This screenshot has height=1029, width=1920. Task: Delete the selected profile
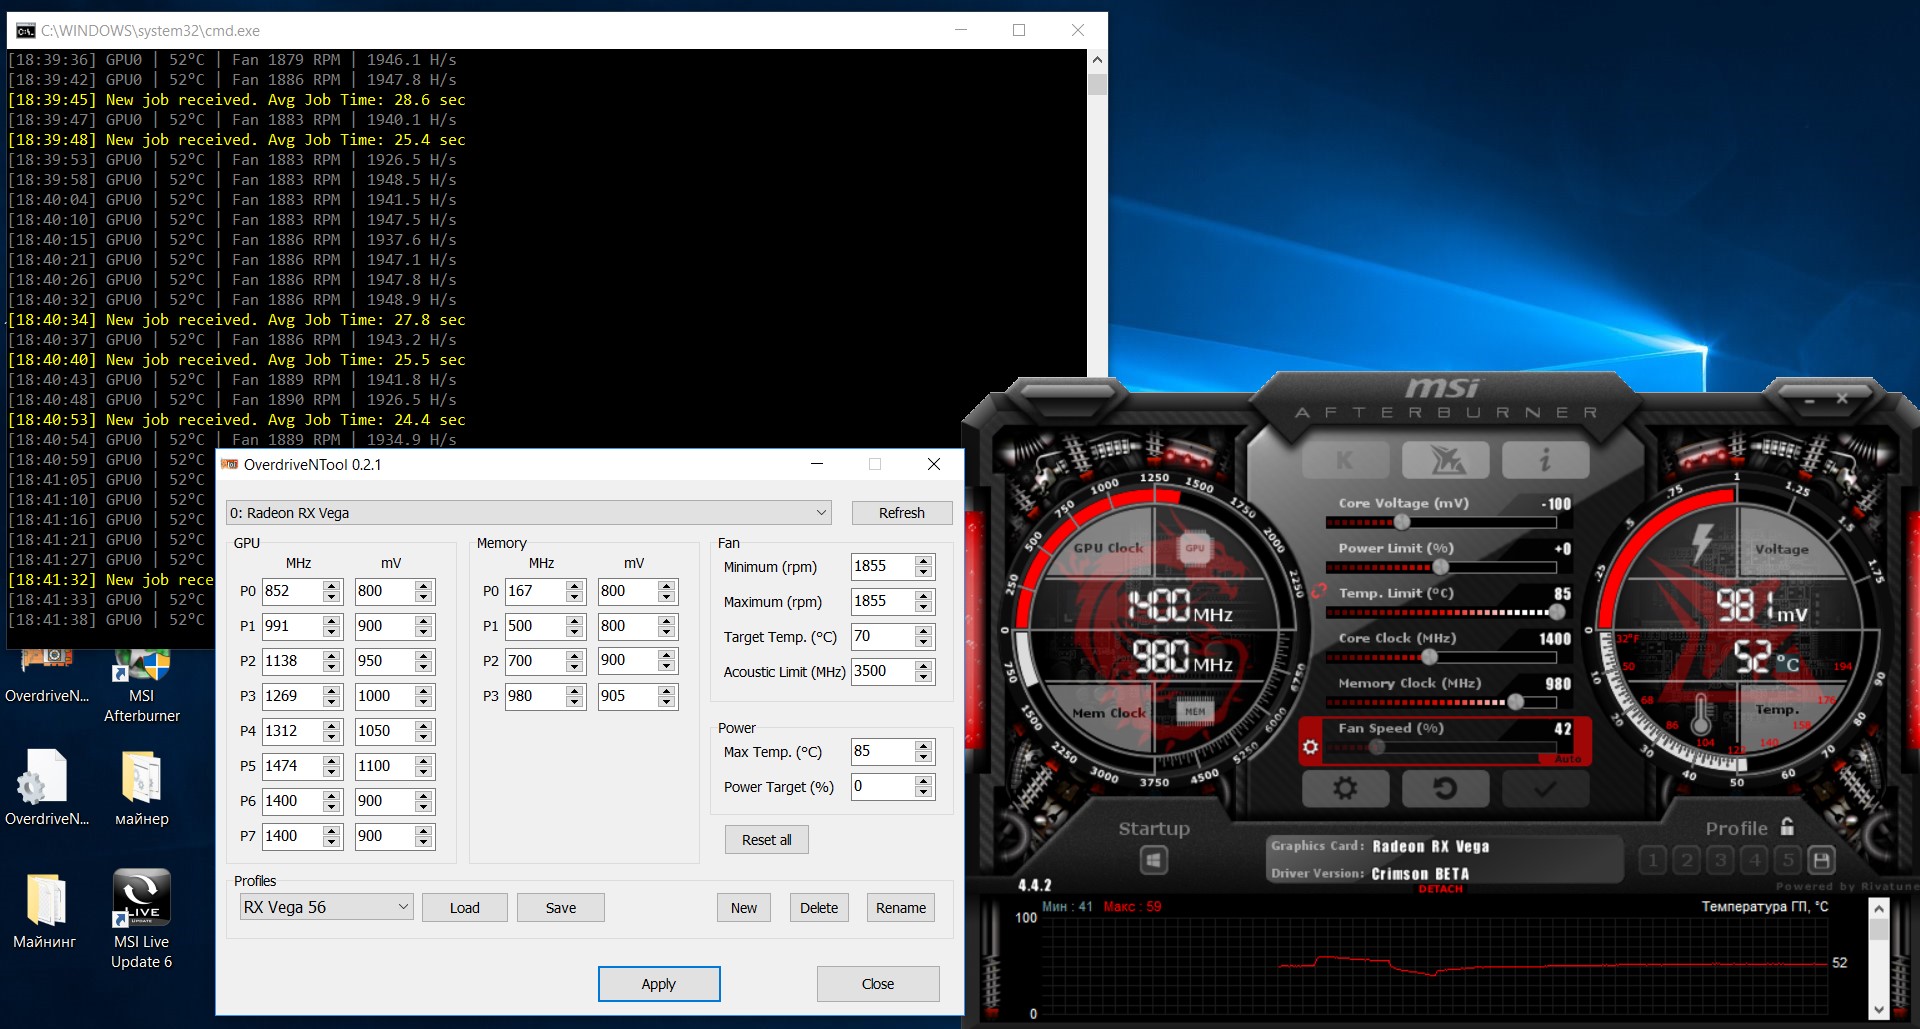point(819,908)
